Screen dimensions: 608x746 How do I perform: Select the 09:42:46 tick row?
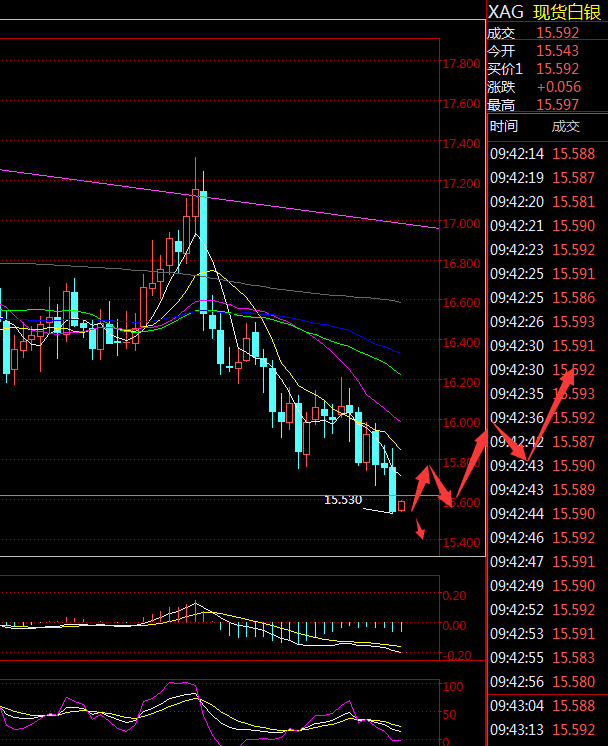pyautogui.click(x=543, y=538)
